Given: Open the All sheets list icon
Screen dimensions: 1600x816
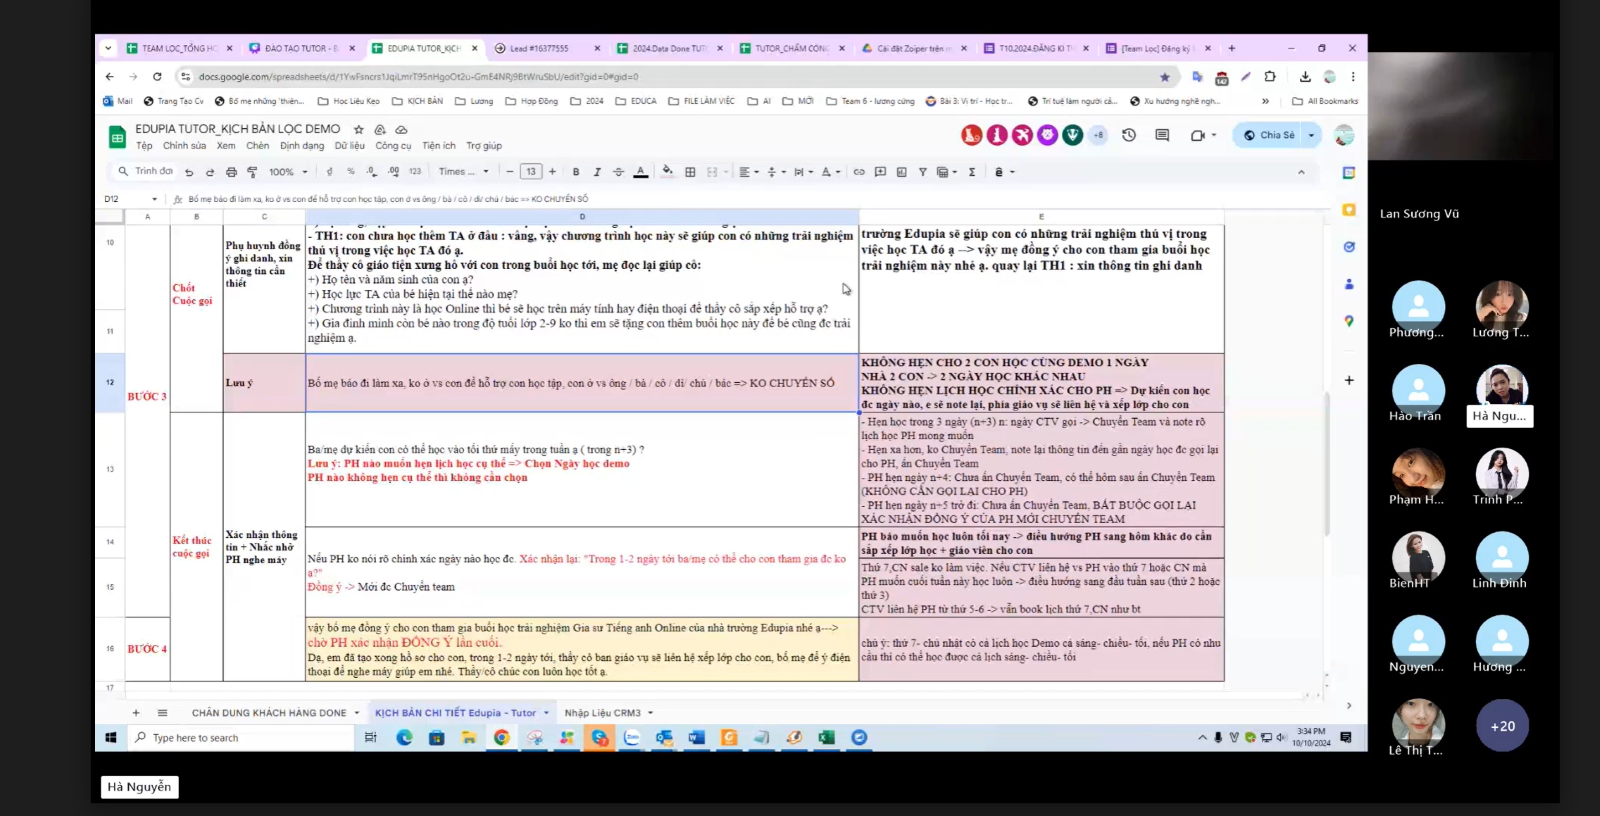Looking at the screenshot, I should pos(162,713).
